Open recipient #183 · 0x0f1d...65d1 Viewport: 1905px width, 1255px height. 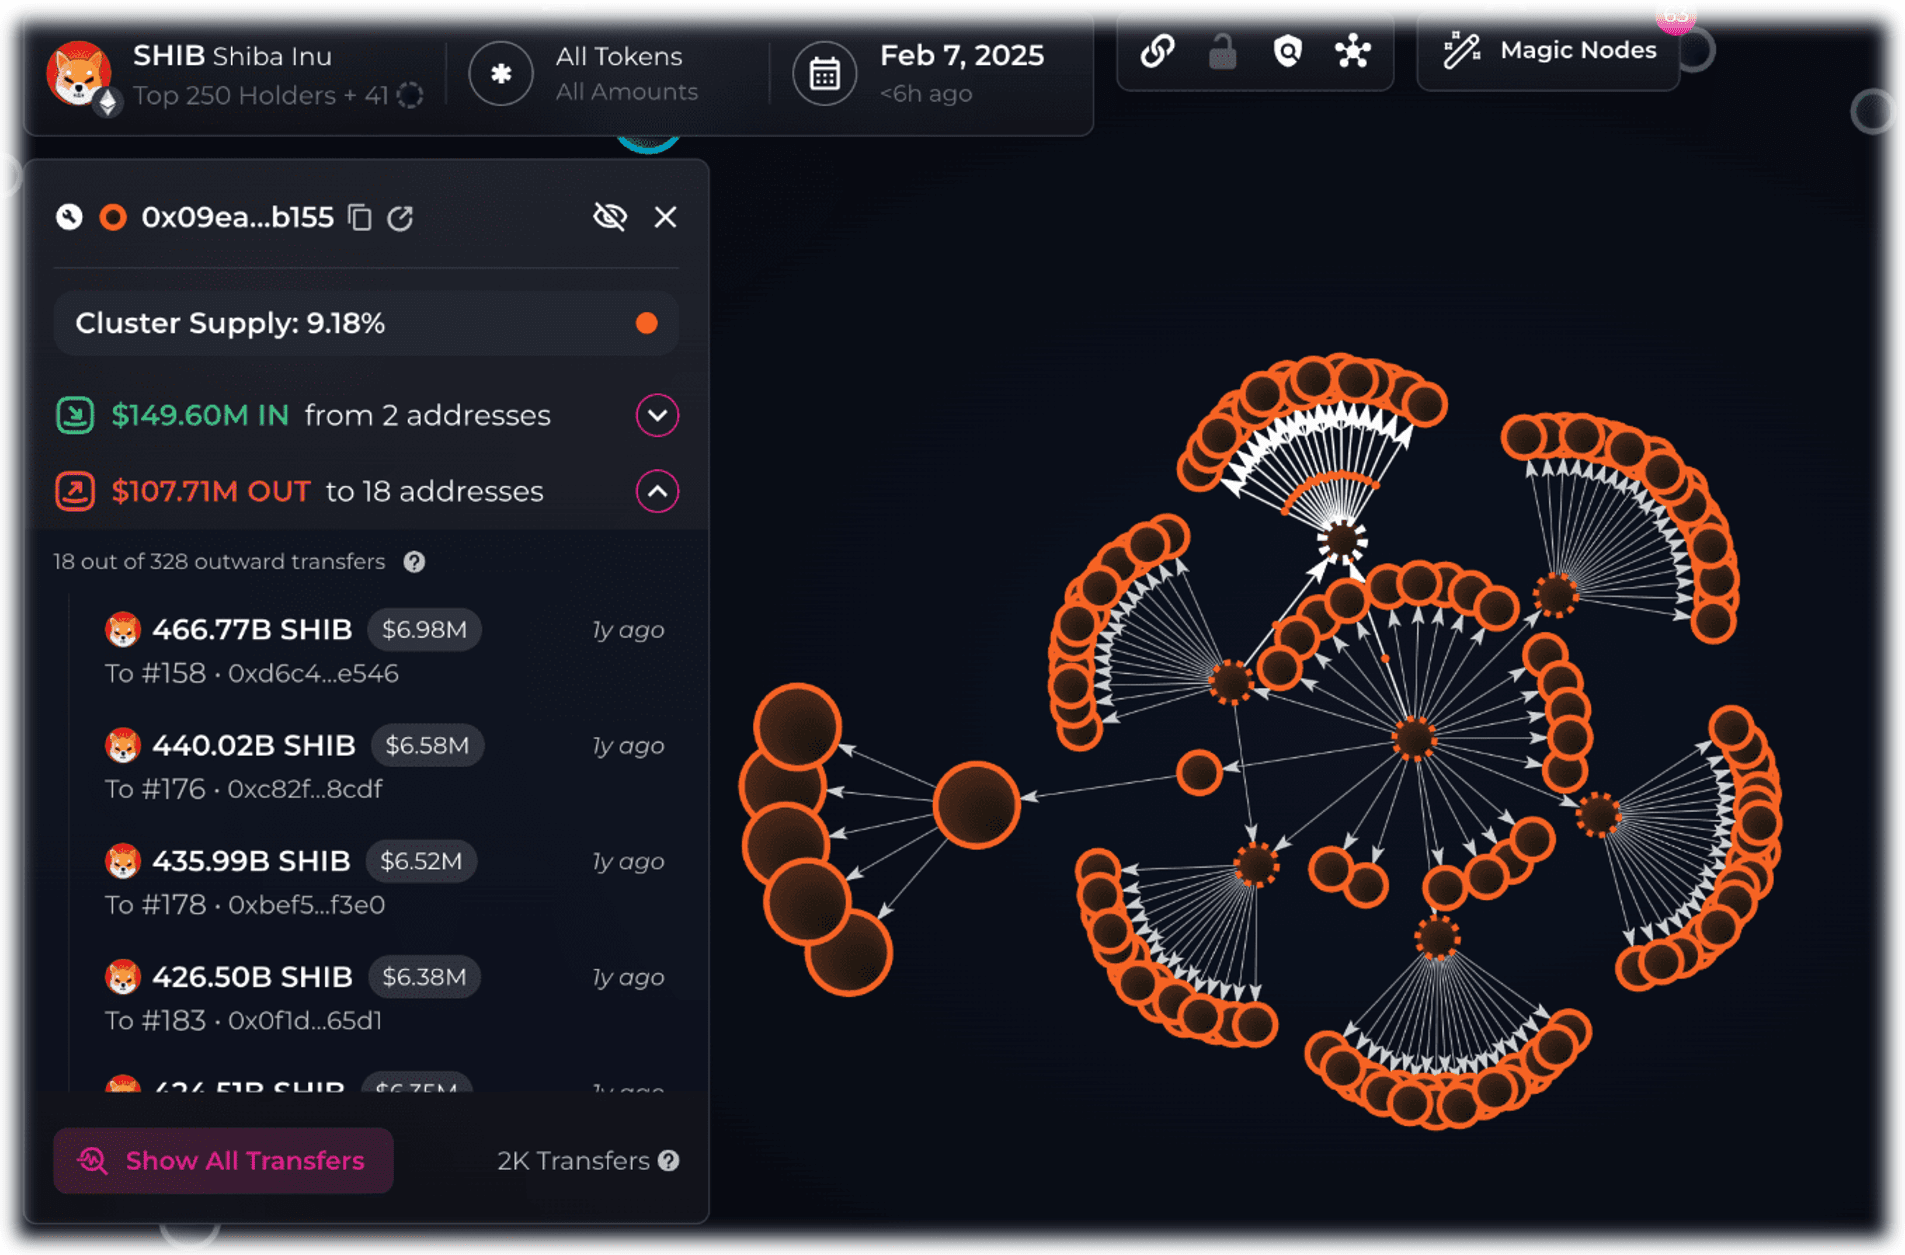pyautogui.click(x=244, y=1021)
